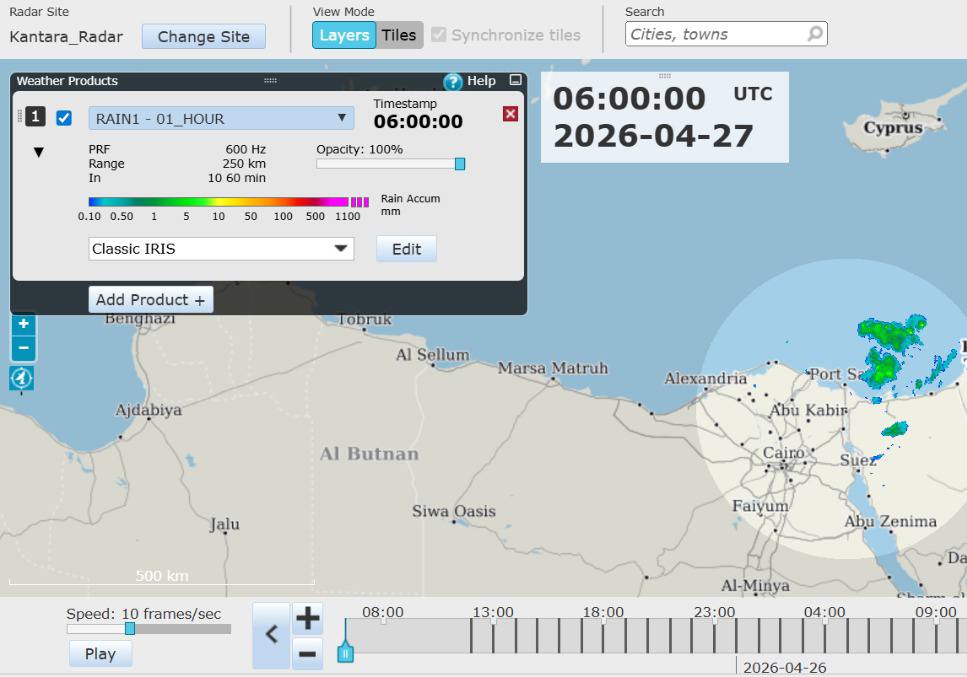Click the Add Product + button
The height and width of the screenshot is (677, 967).
coord(150,299)
